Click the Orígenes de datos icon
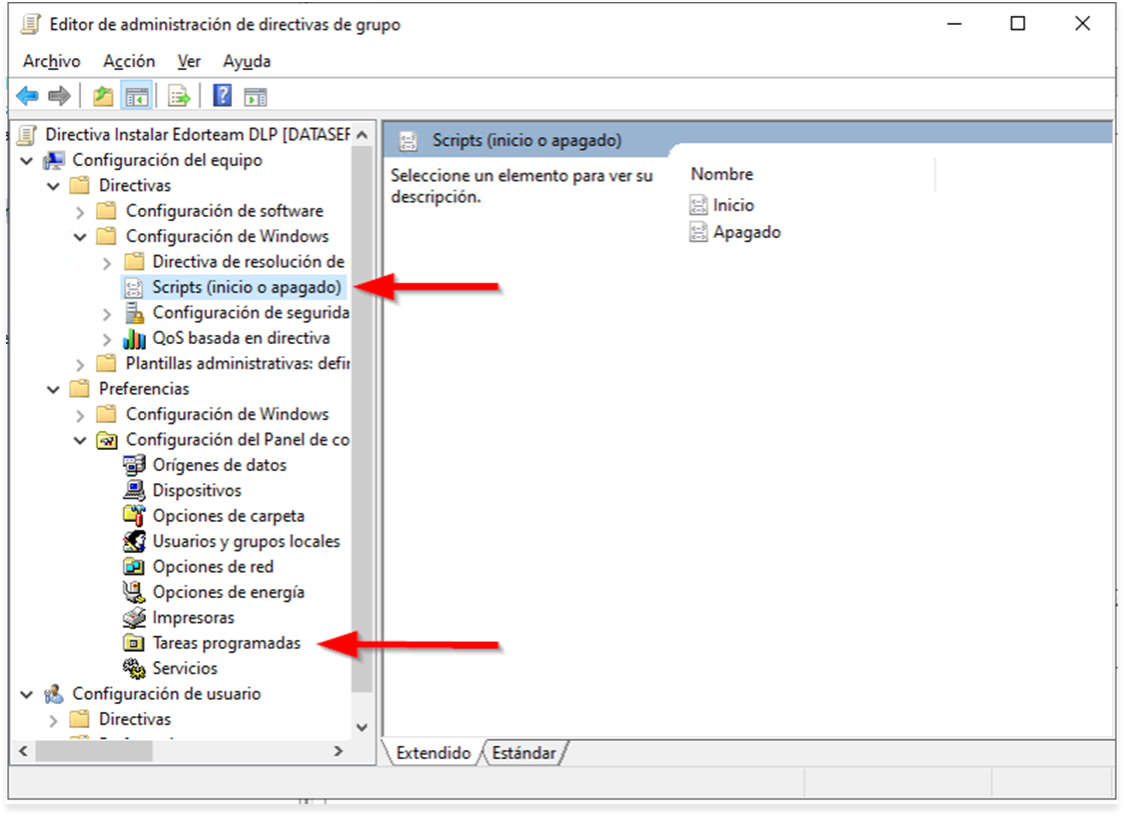The height and width of the screenshot is (816, 1124). pyautogui.click(x=134, y=465)
